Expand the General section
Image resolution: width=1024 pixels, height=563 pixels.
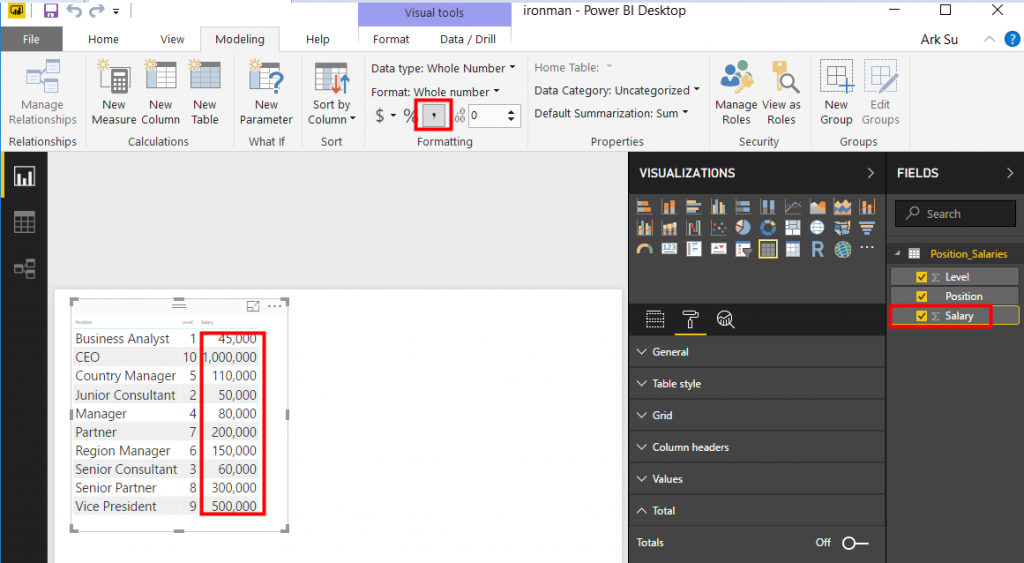coord(757,351)
